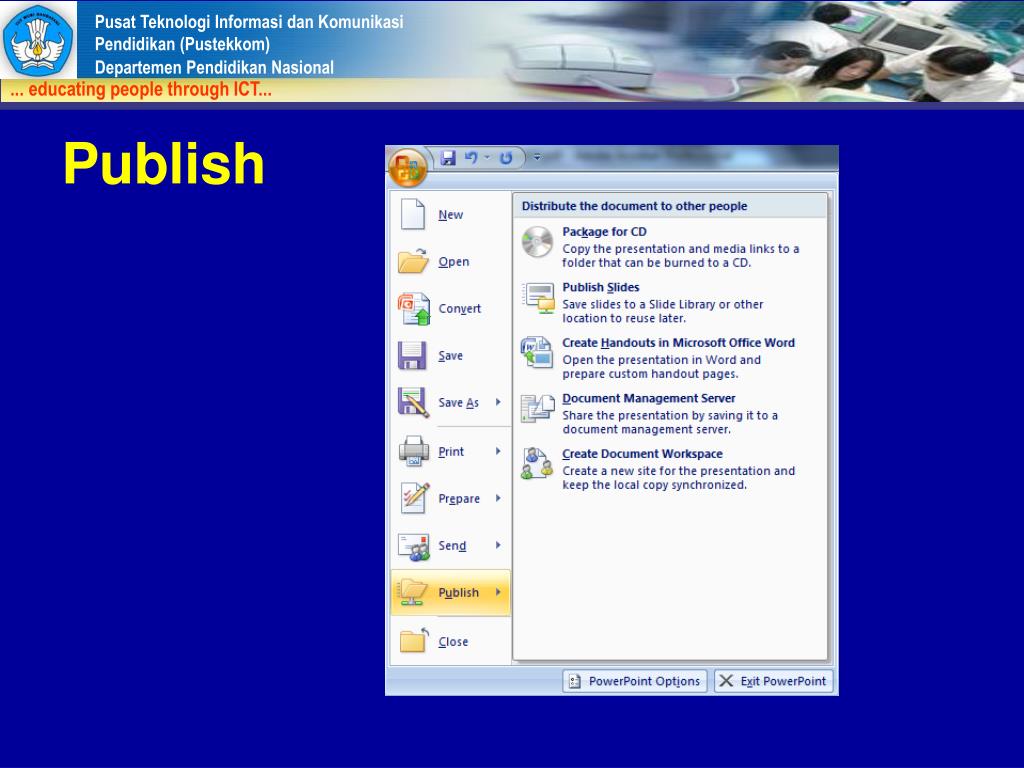Expand the Publish submenu arrow
This screenshot has height=768, width=1024.
click(x=498, y=592)
